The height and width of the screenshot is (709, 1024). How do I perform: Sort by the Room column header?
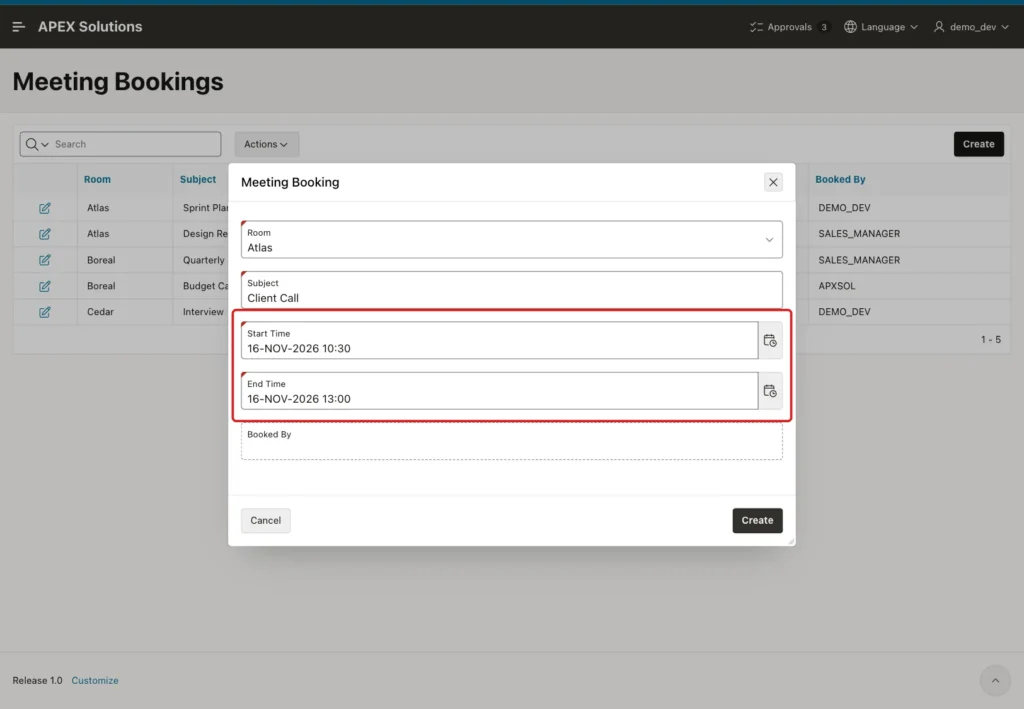point(97,180)
